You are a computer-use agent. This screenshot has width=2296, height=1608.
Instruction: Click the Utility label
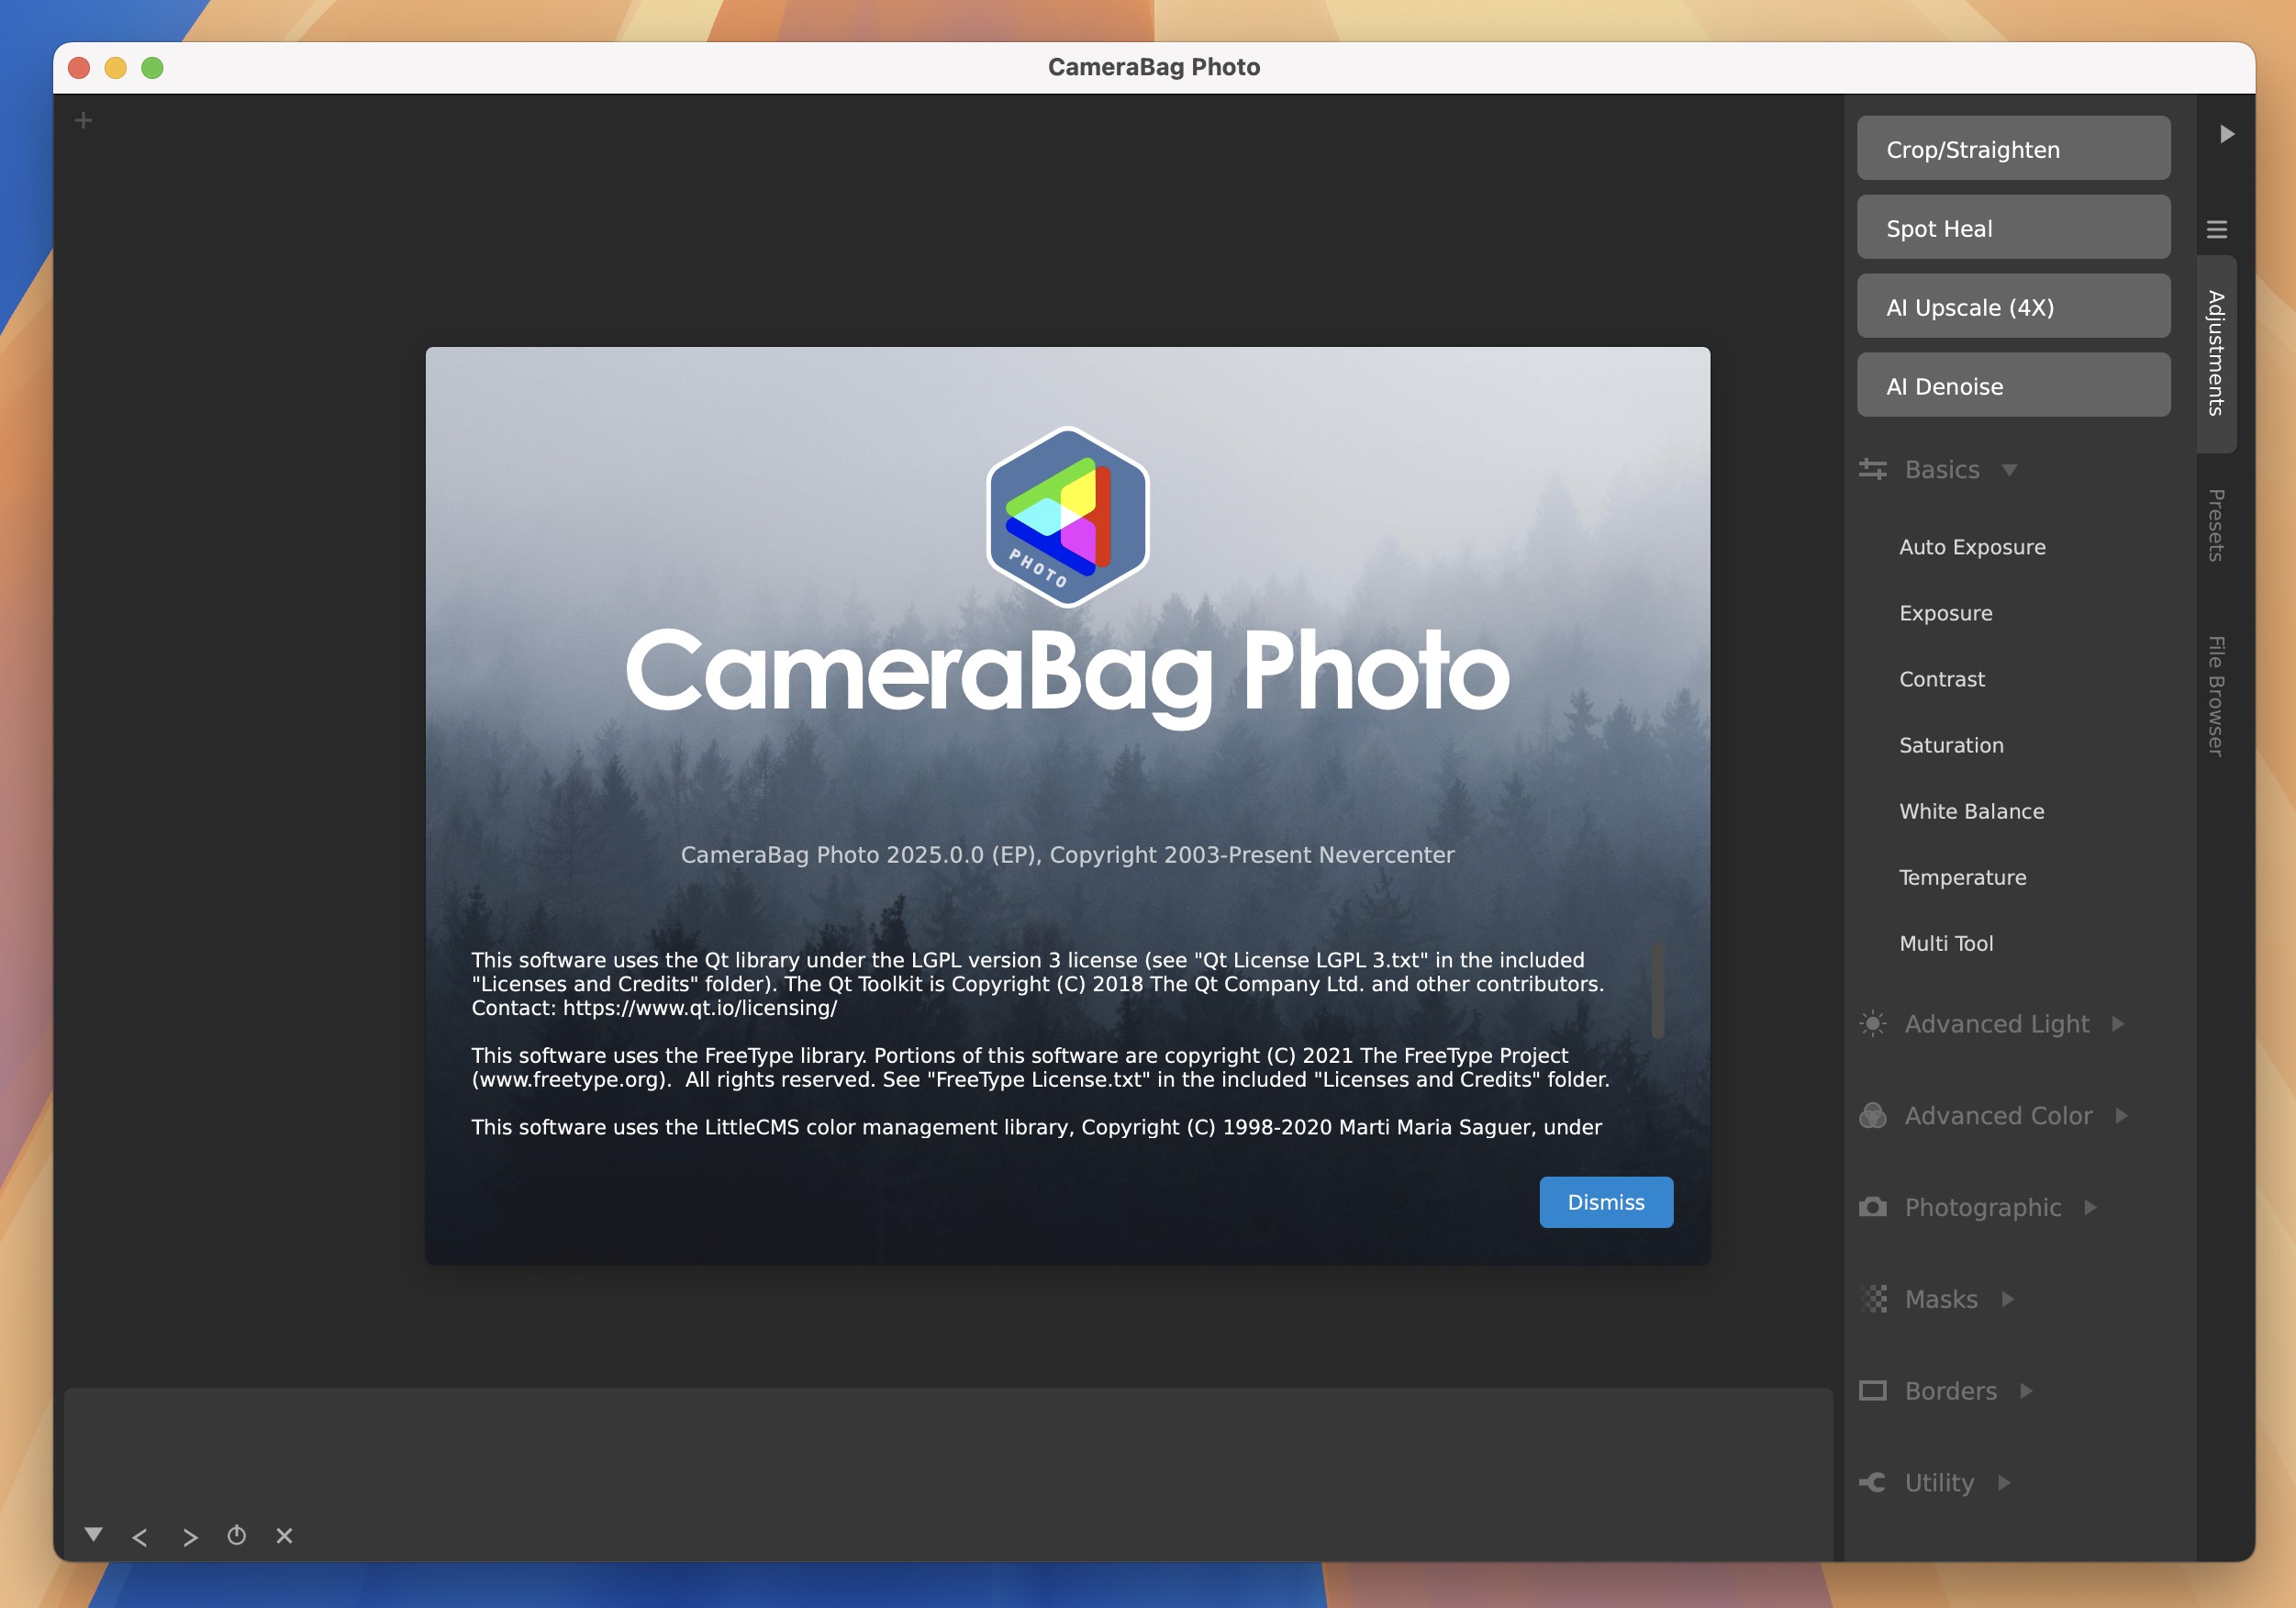[x=1939, y=1483]
